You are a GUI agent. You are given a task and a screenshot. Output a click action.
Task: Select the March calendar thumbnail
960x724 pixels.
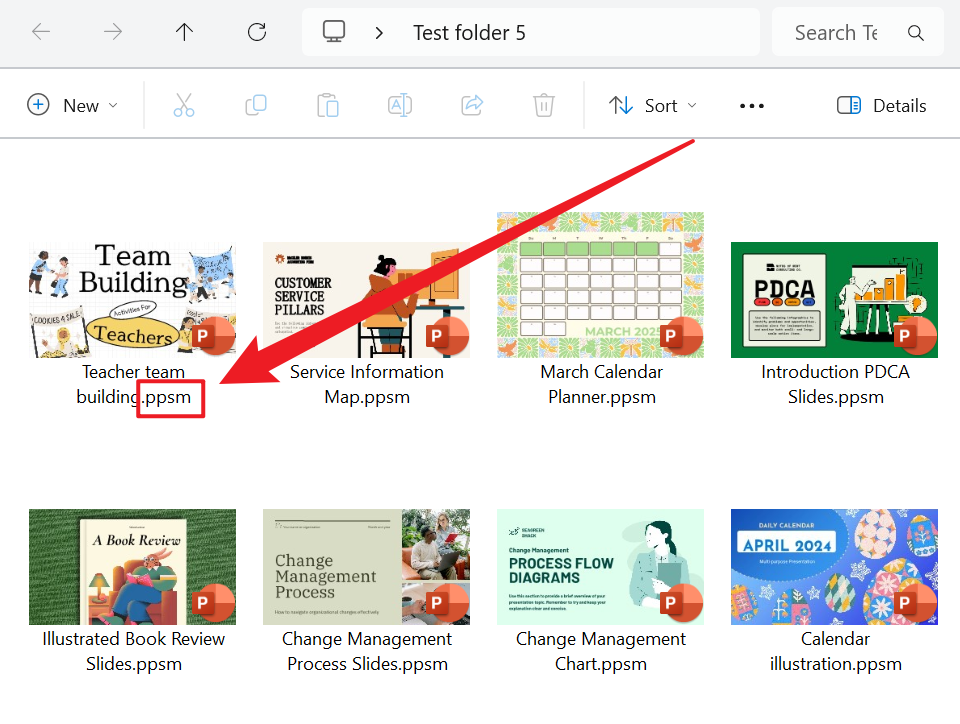(601, 285)
